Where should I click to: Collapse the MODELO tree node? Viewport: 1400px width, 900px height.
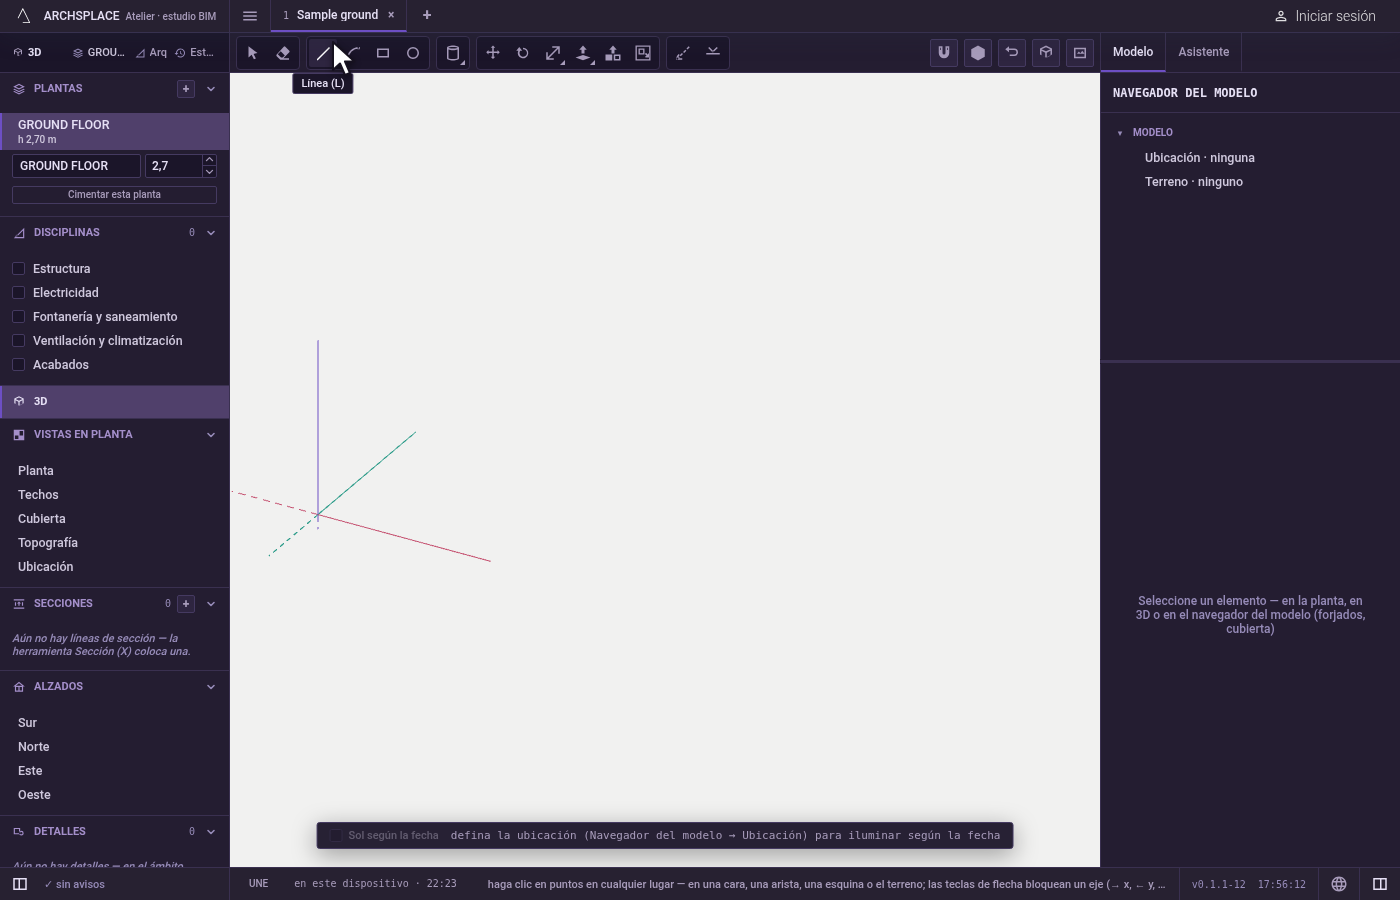tap(1120, 133)
